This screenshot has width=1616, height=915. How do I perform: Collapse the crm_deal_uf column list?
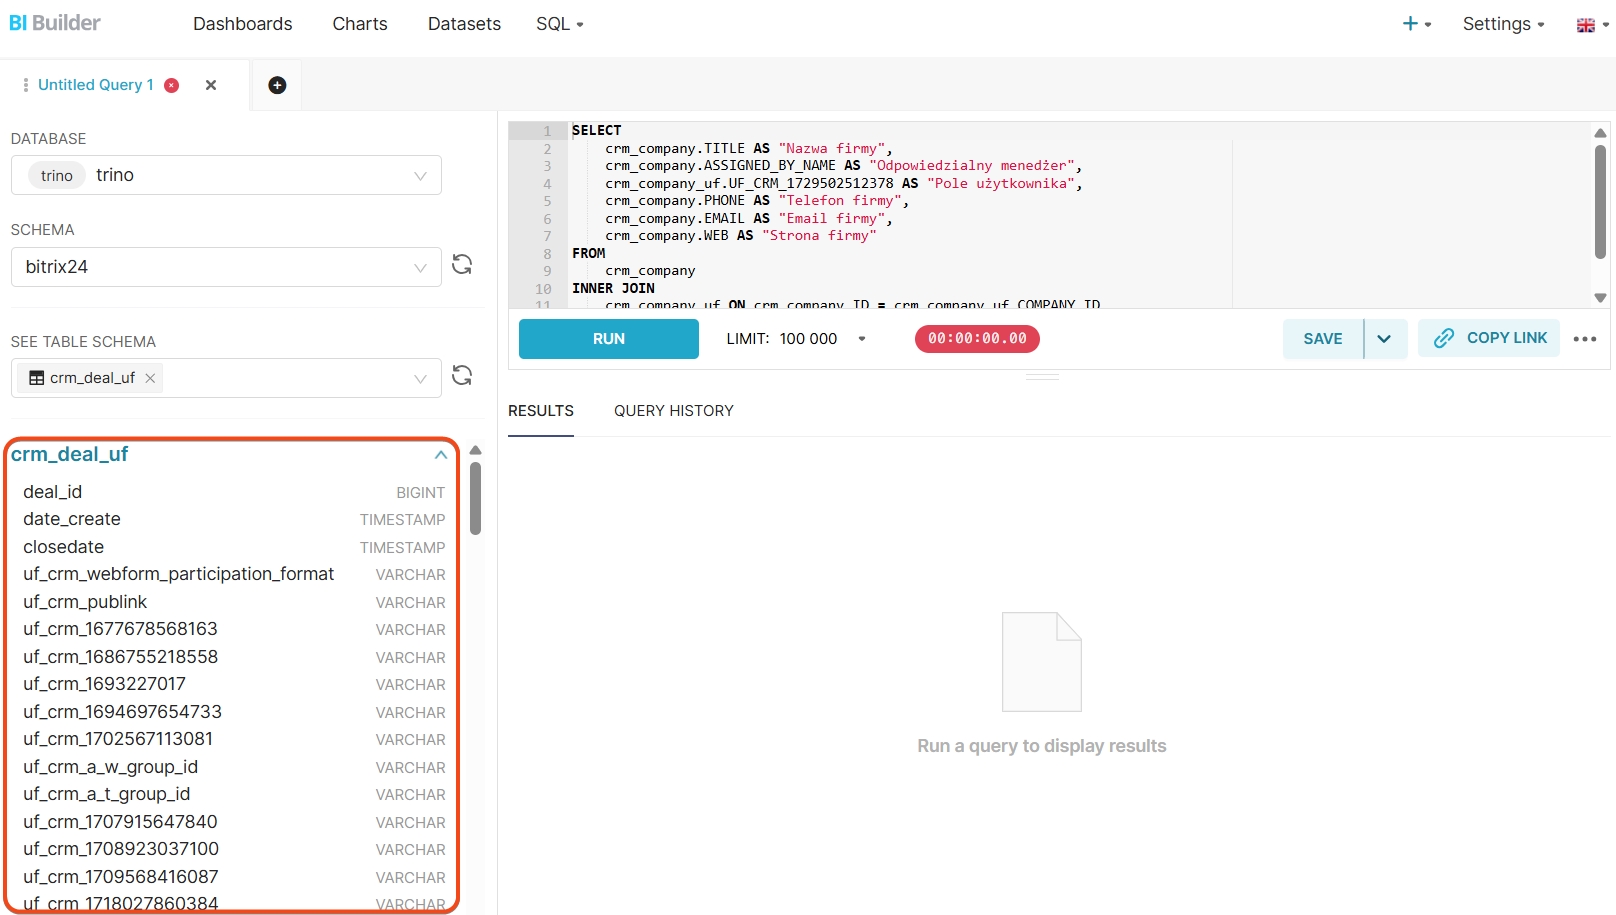pyautogui.click(x=440, y=455)
